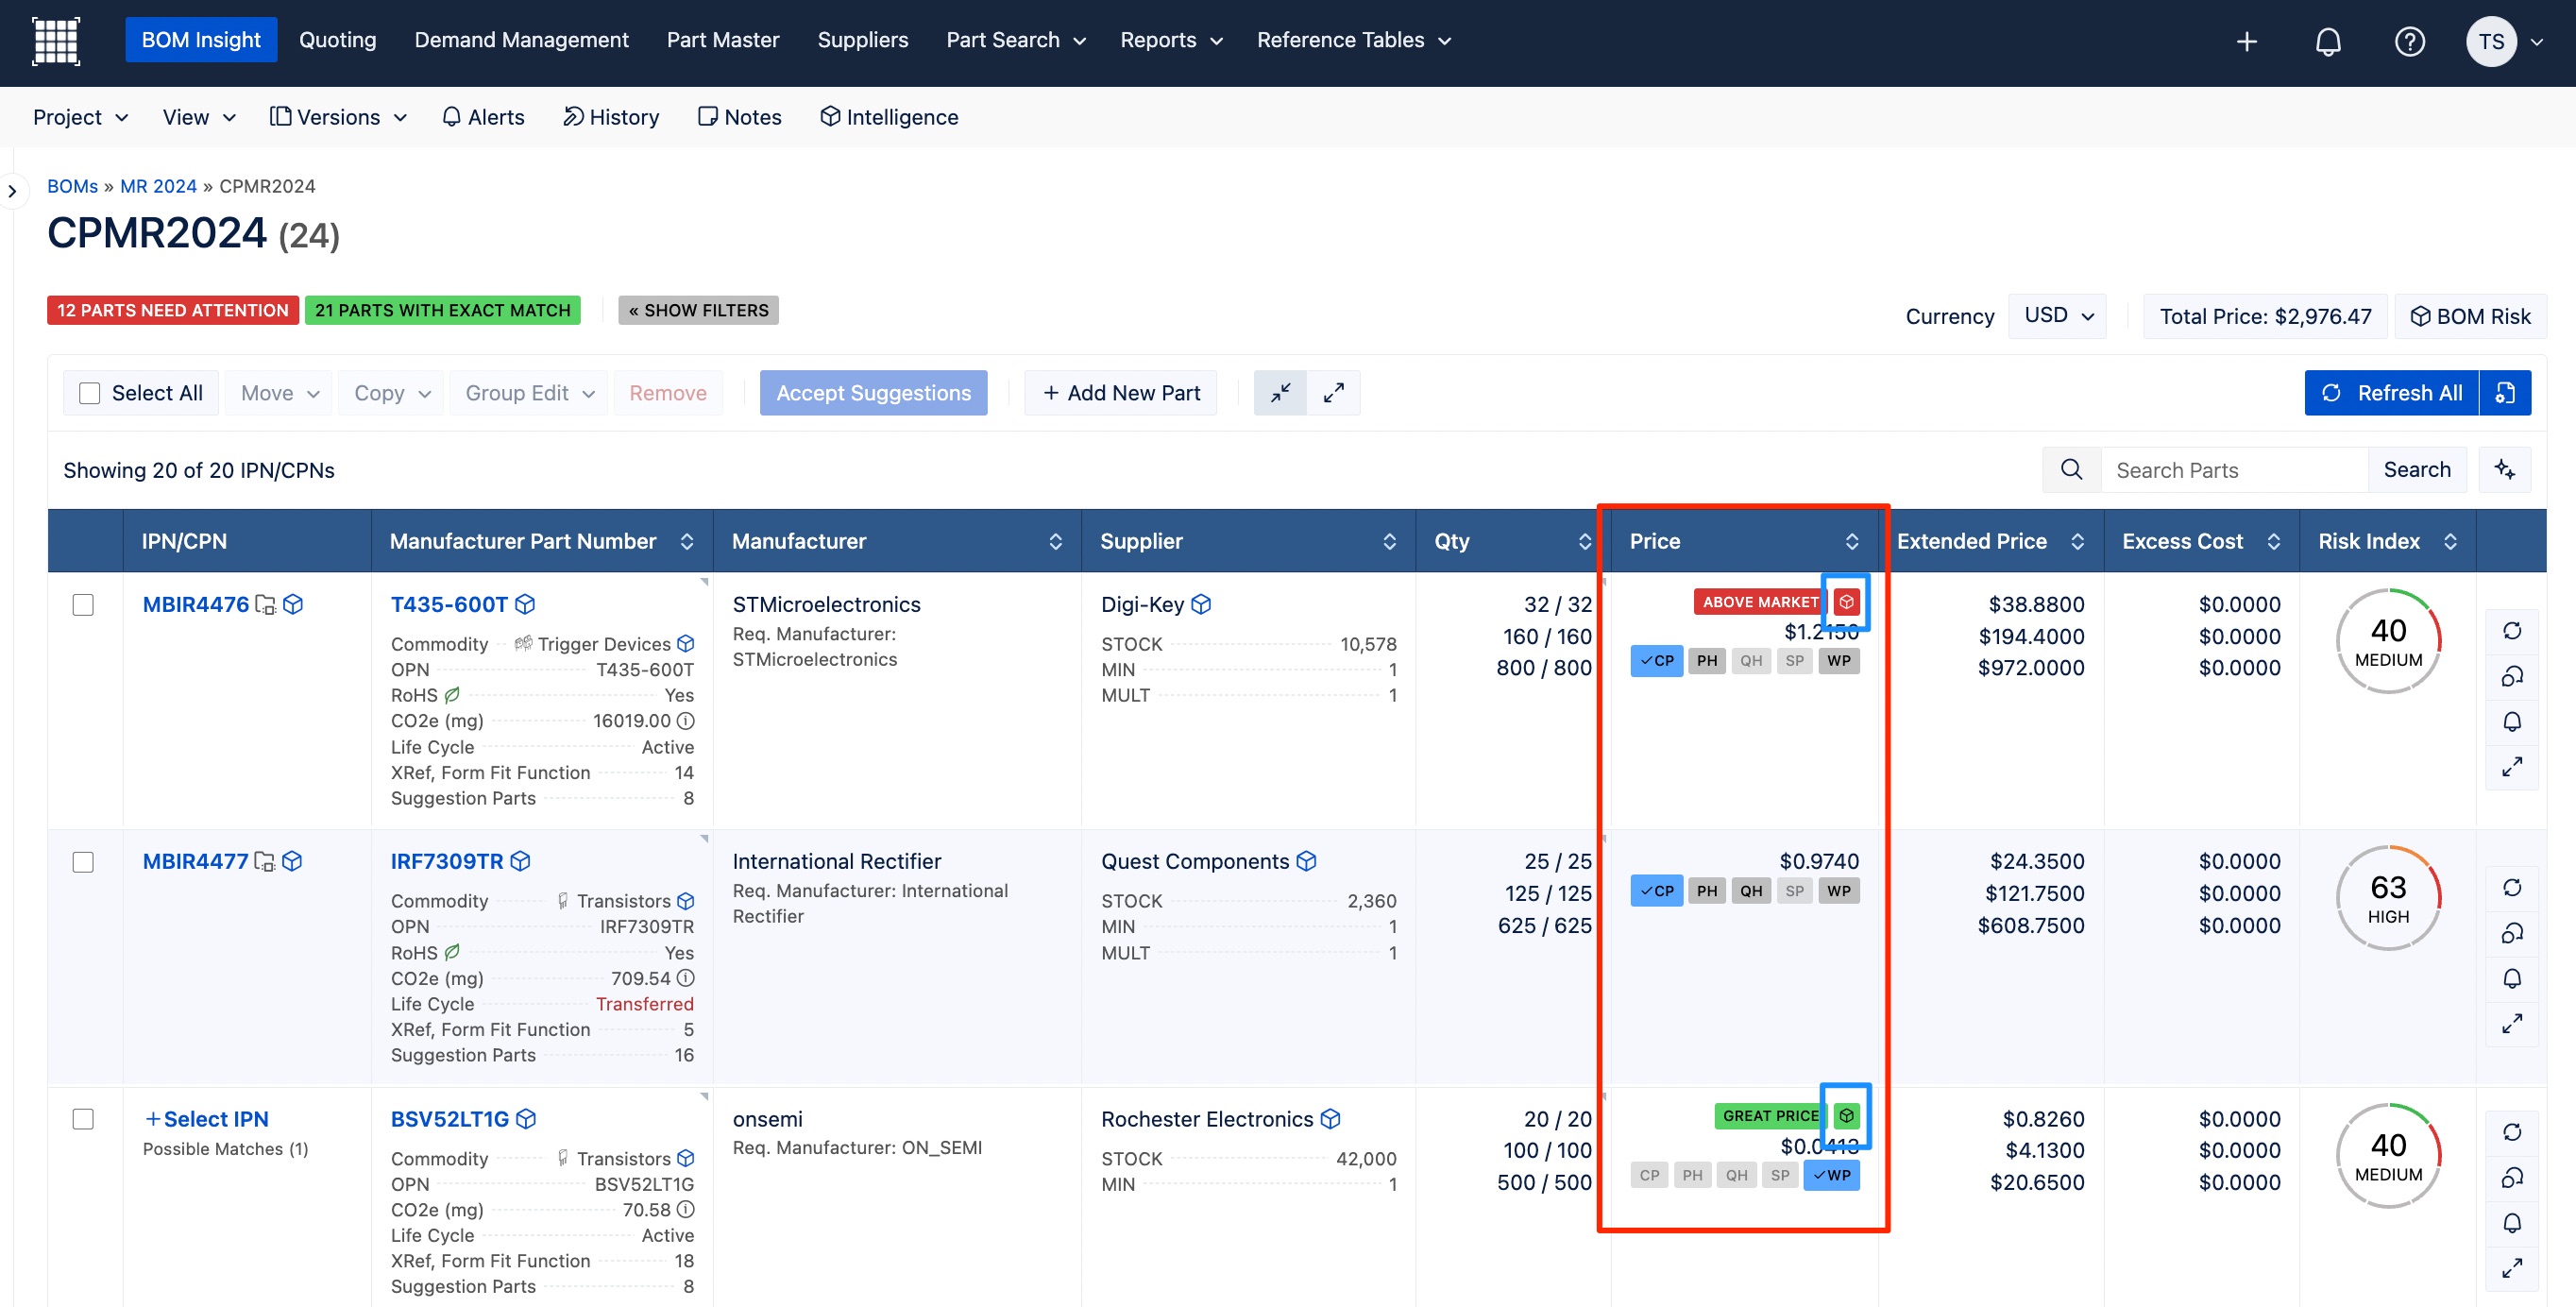Viewport: 2576px width, 1307px height.
Task: Go to the Quoting tab
Action: [x=338, y=40]
